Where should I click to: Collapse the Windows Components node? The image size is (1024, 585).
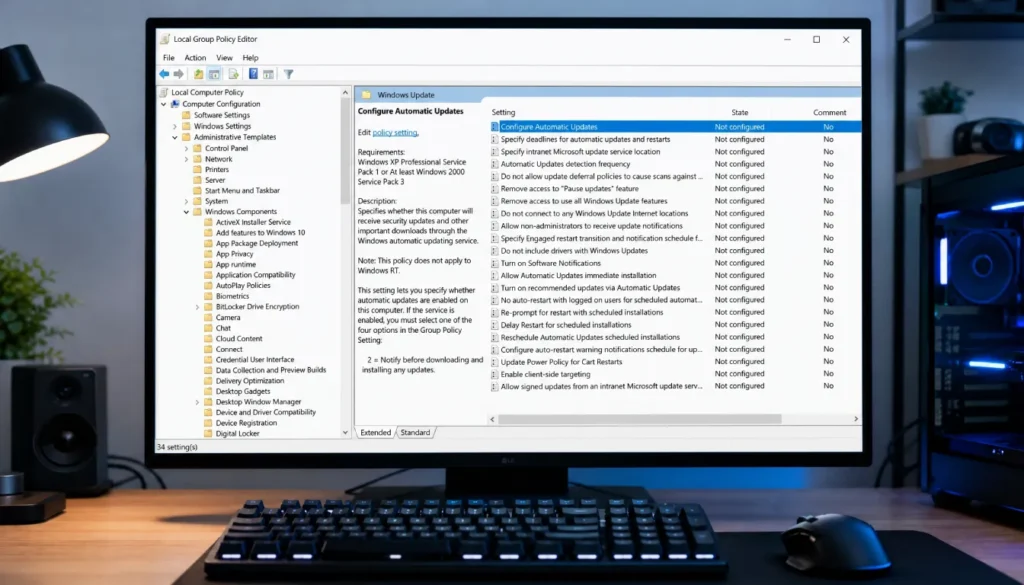coord(186,212)
